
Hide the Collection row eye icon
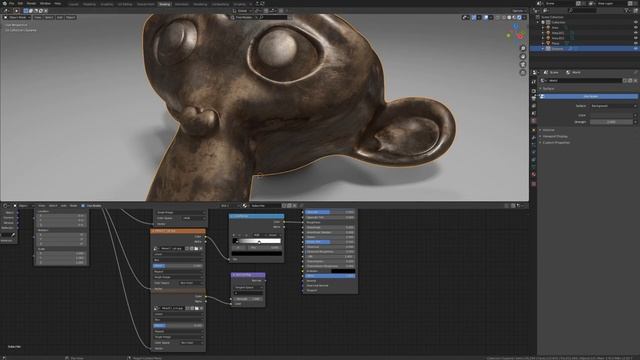click(636, 22)
